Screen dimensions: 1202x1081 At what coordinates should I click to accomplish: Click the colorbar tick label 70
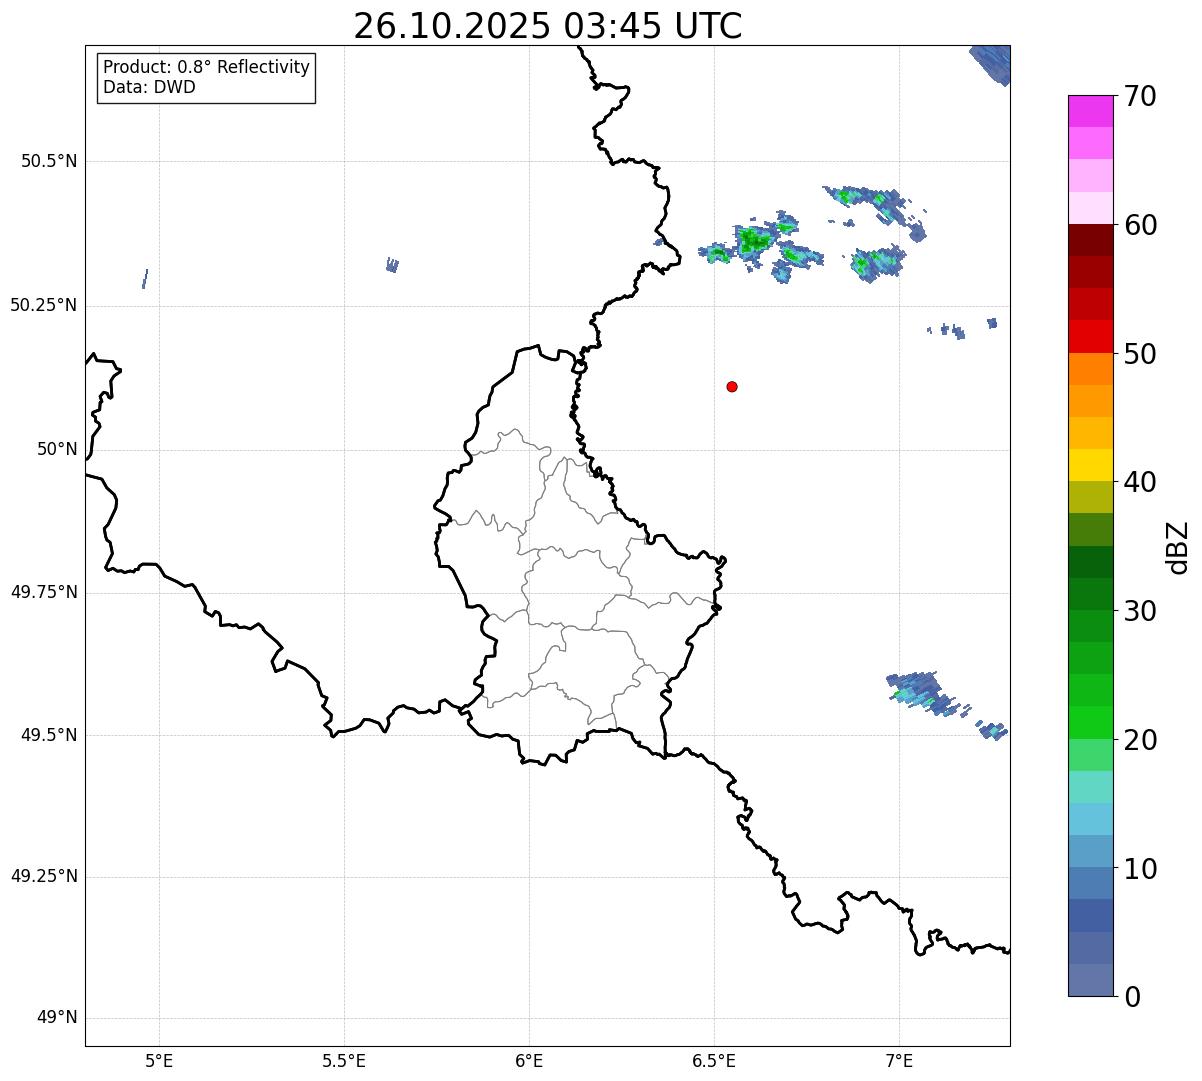[x=1138, y=97]
